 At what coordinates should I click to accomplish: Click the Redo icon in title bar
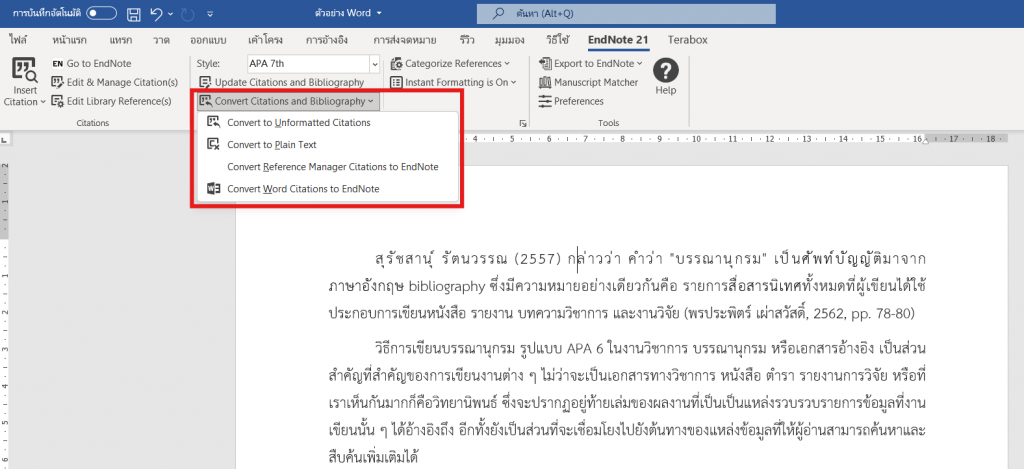coord(188,13)
